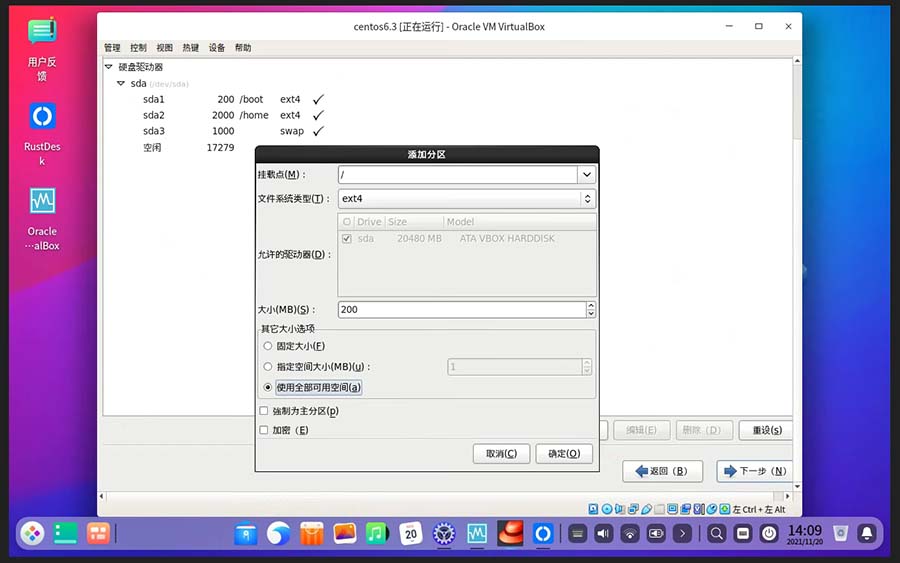Select the 使用全部可用空间 radio option
Screen dimensions: 900x563
[268, 387]
